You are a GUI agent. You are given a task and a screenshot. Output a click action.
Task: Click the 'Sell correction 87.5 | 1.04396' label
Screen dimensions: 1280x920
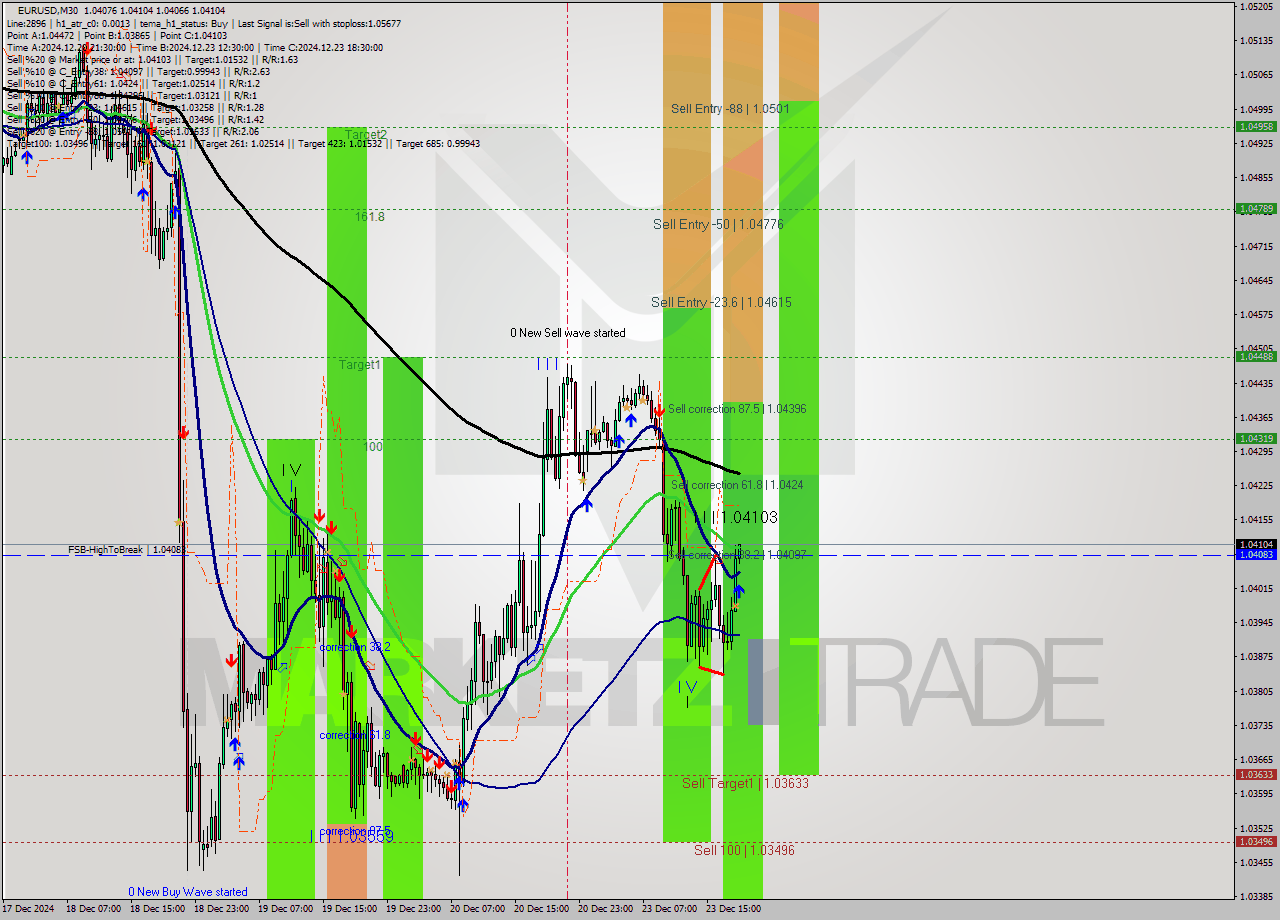pyautogui.click(x=737, y=409)
